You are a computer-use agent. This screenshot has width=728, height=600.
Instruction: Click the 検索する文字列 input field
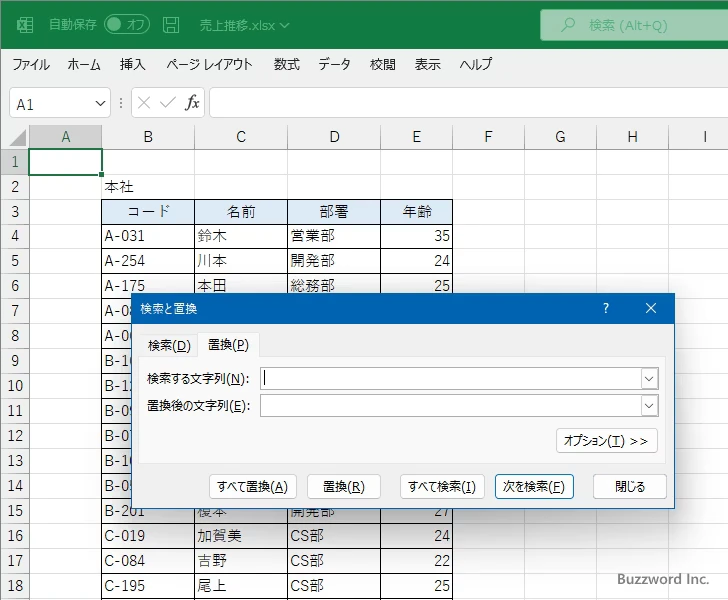(450, 378)
